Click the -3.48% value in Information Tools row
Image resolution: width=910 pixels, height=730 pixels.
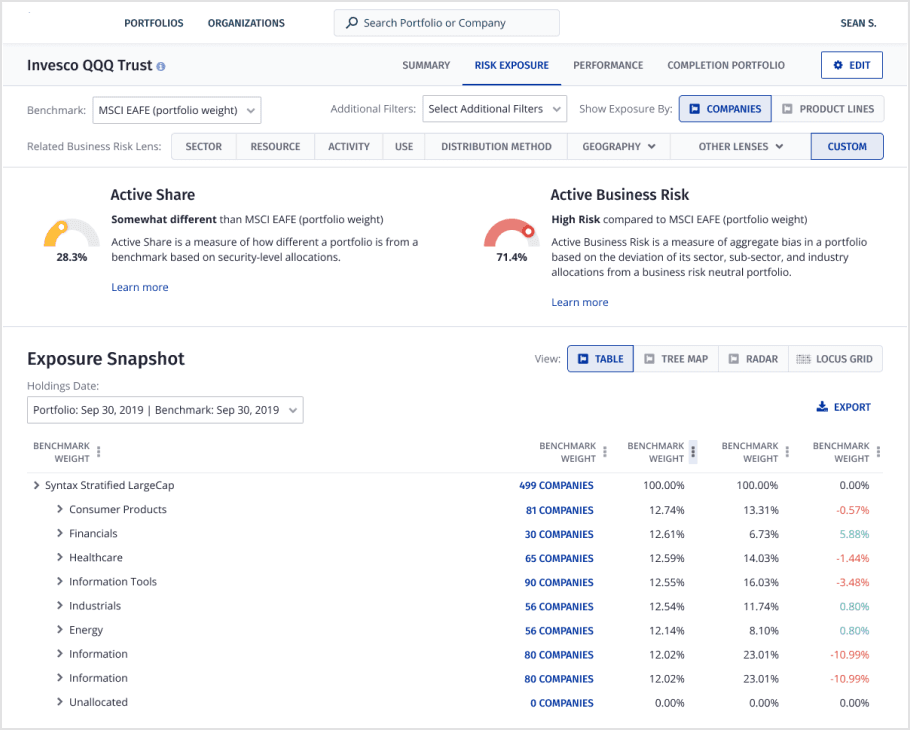pos(853,582)
